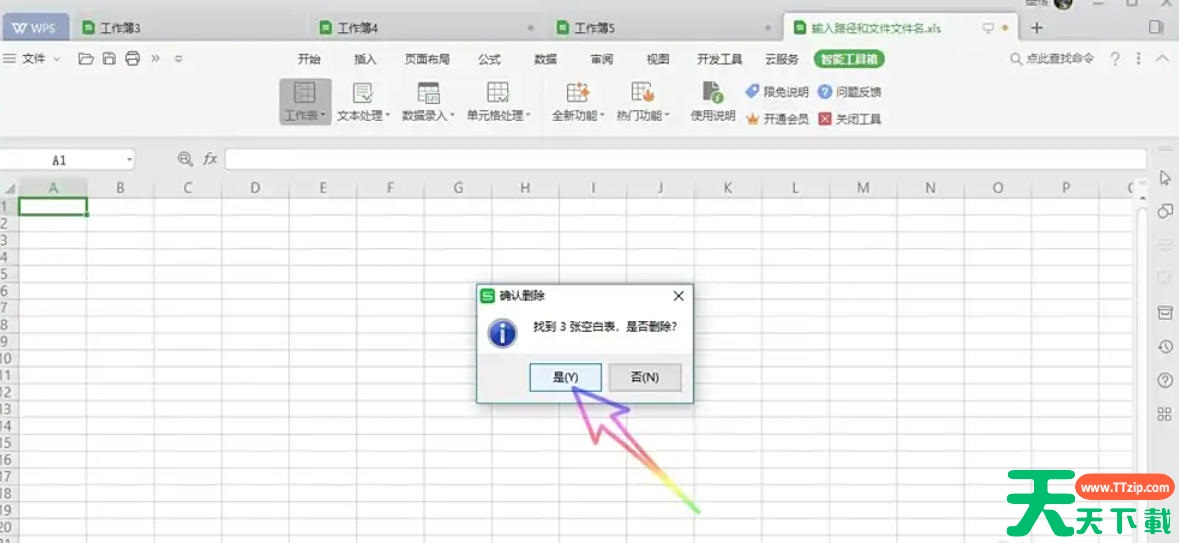Screen dimensions: 1179x543
Task: Click the WPS home tab
Action: pyautogui.click(x=35, y=28)
